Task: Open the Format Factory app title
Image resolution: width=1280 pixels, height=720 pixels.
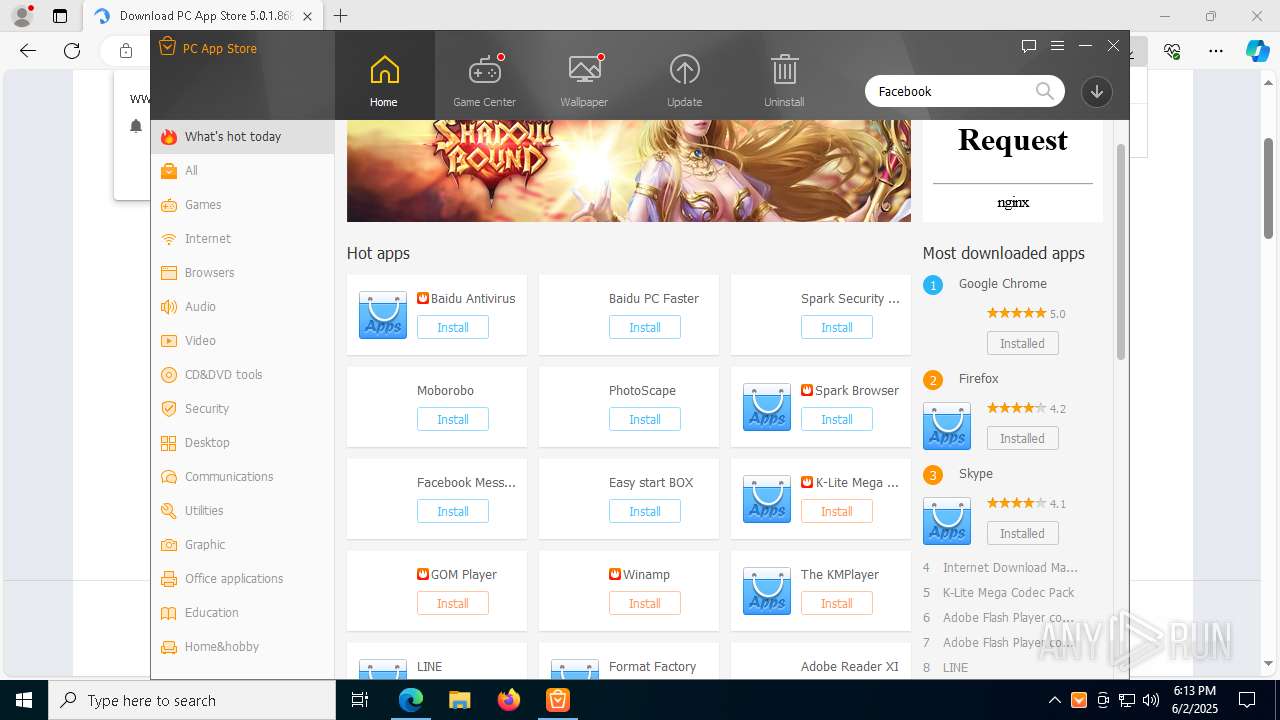Action: (652, 667)
